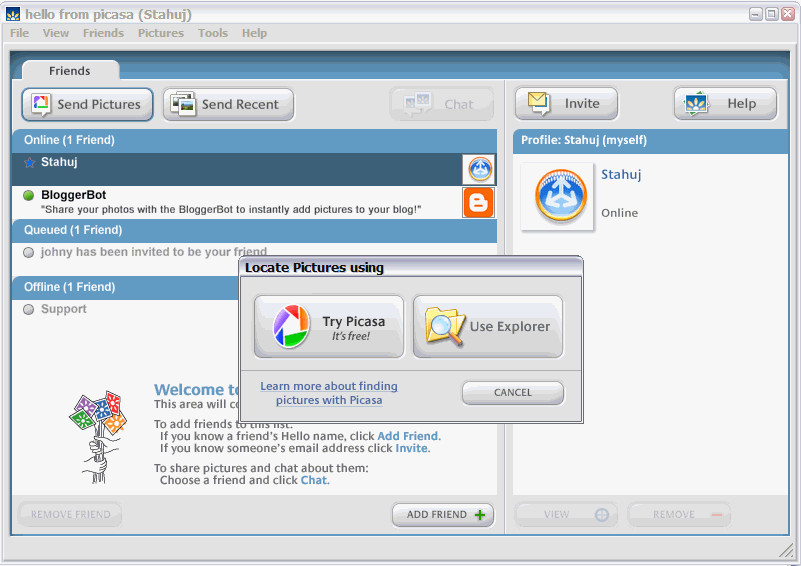Click Use Explorer button in dialog
Screen dimensions: 801x566
click(x=488, y=326)
